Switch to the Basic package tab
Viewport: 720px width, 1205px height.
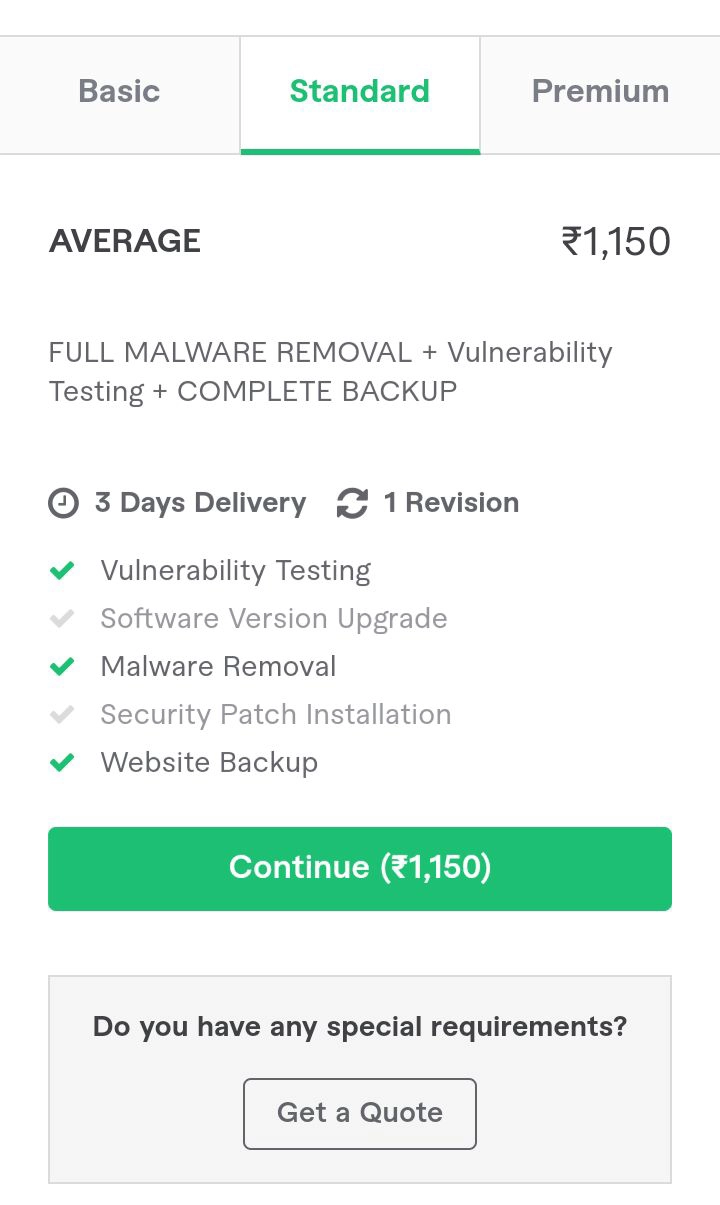(x=119, y=92)
